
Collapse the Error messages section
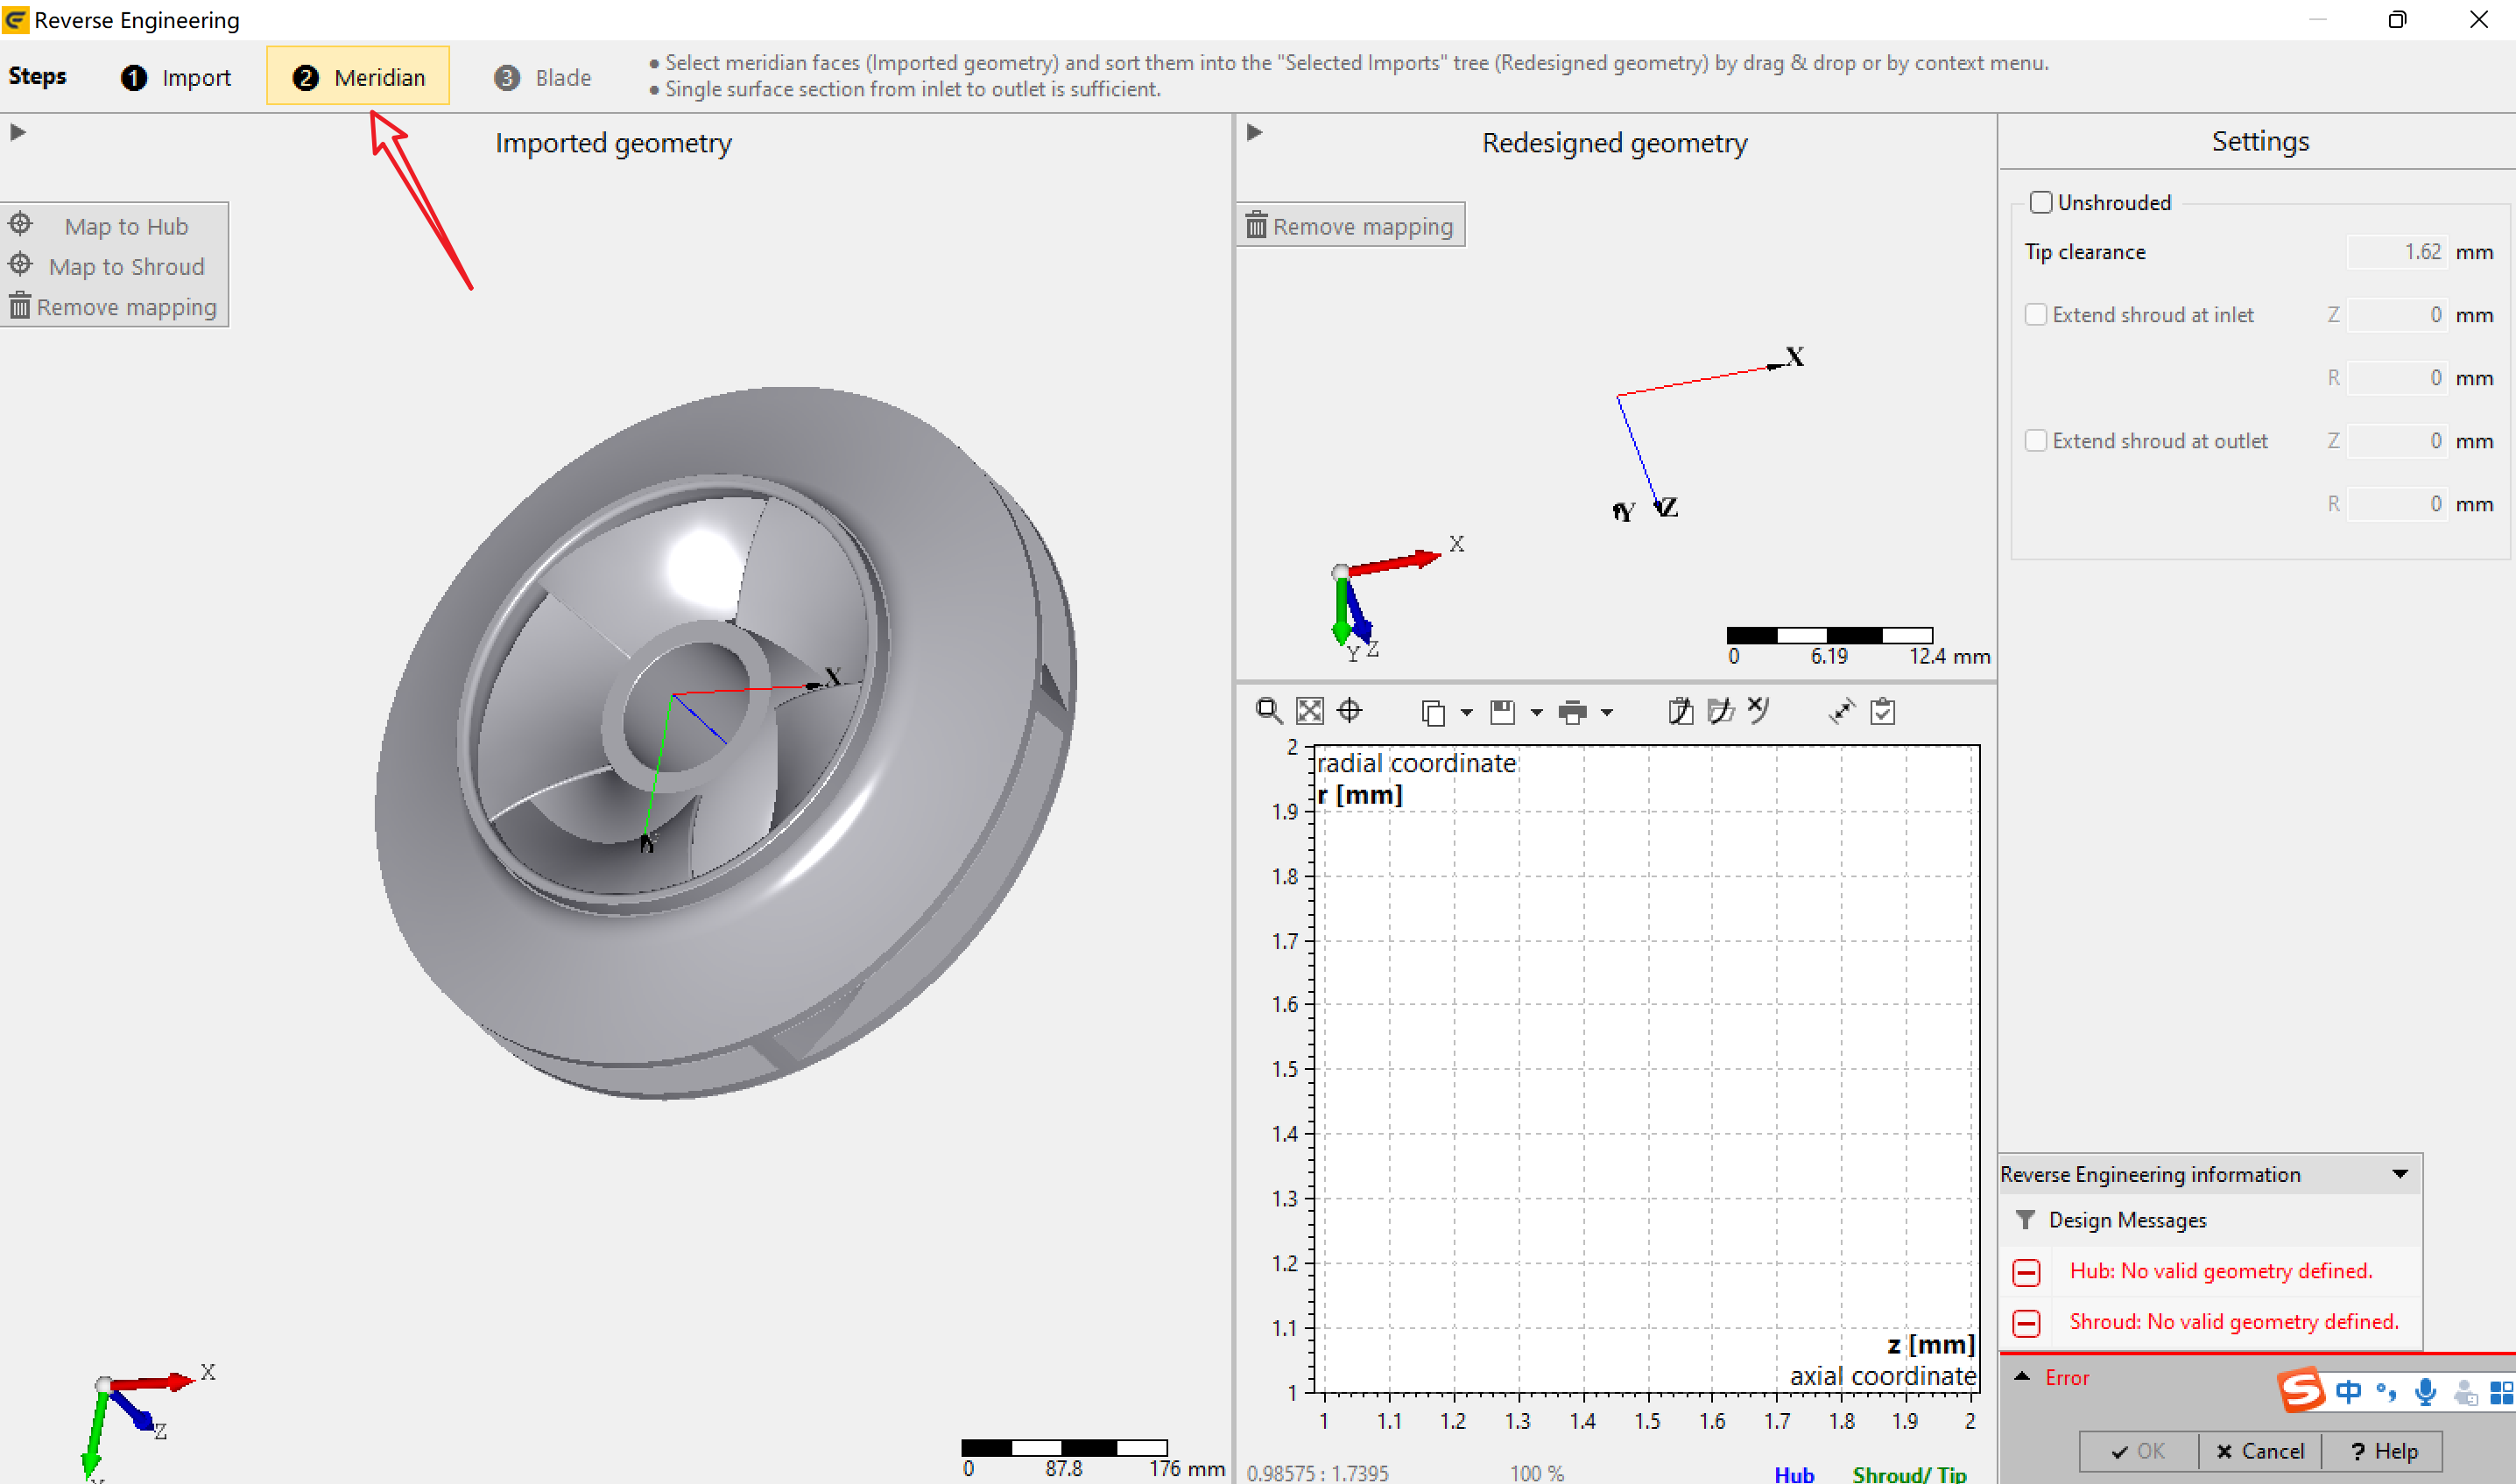click(2022, 1377)
